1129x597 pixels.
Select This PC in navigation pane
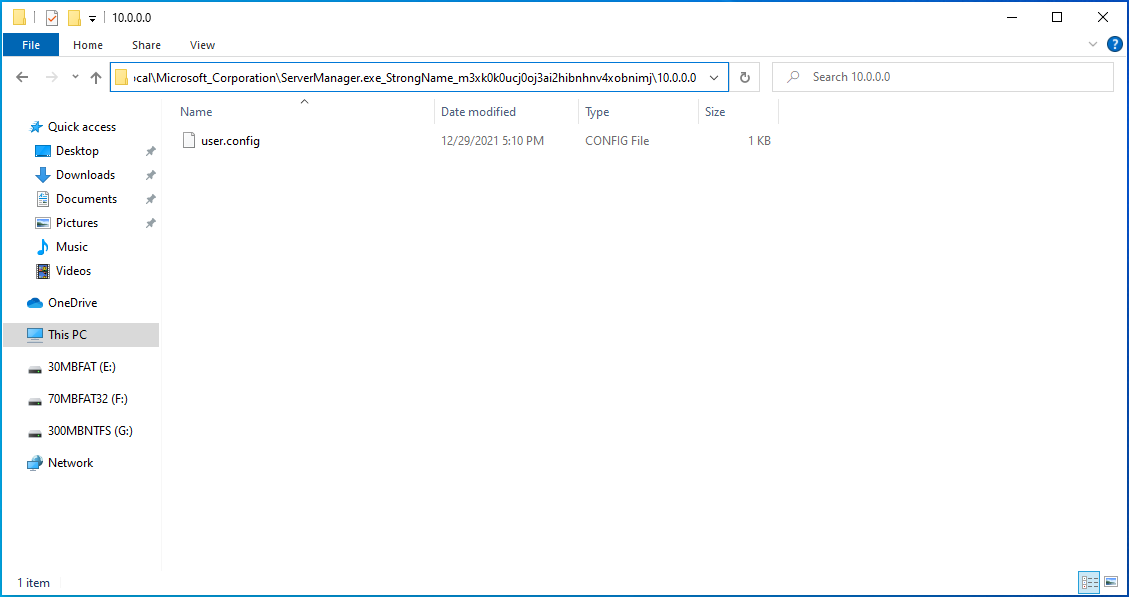coord(81,335)
